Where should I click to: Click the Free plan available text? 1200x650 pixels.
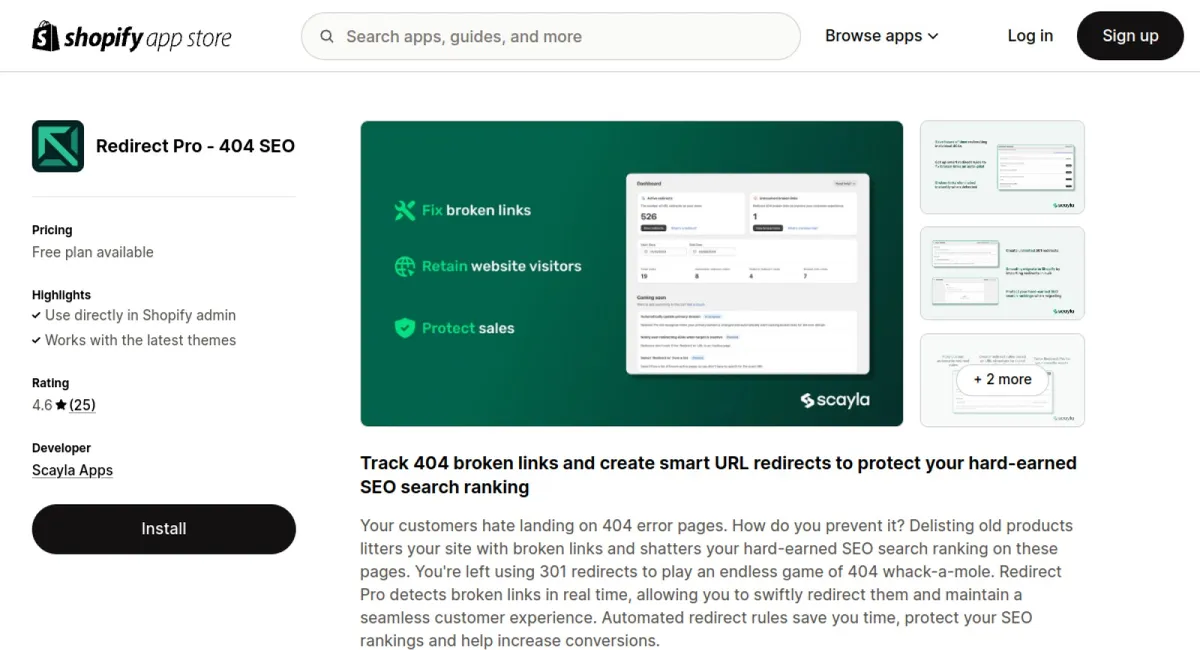coord(93,252)
